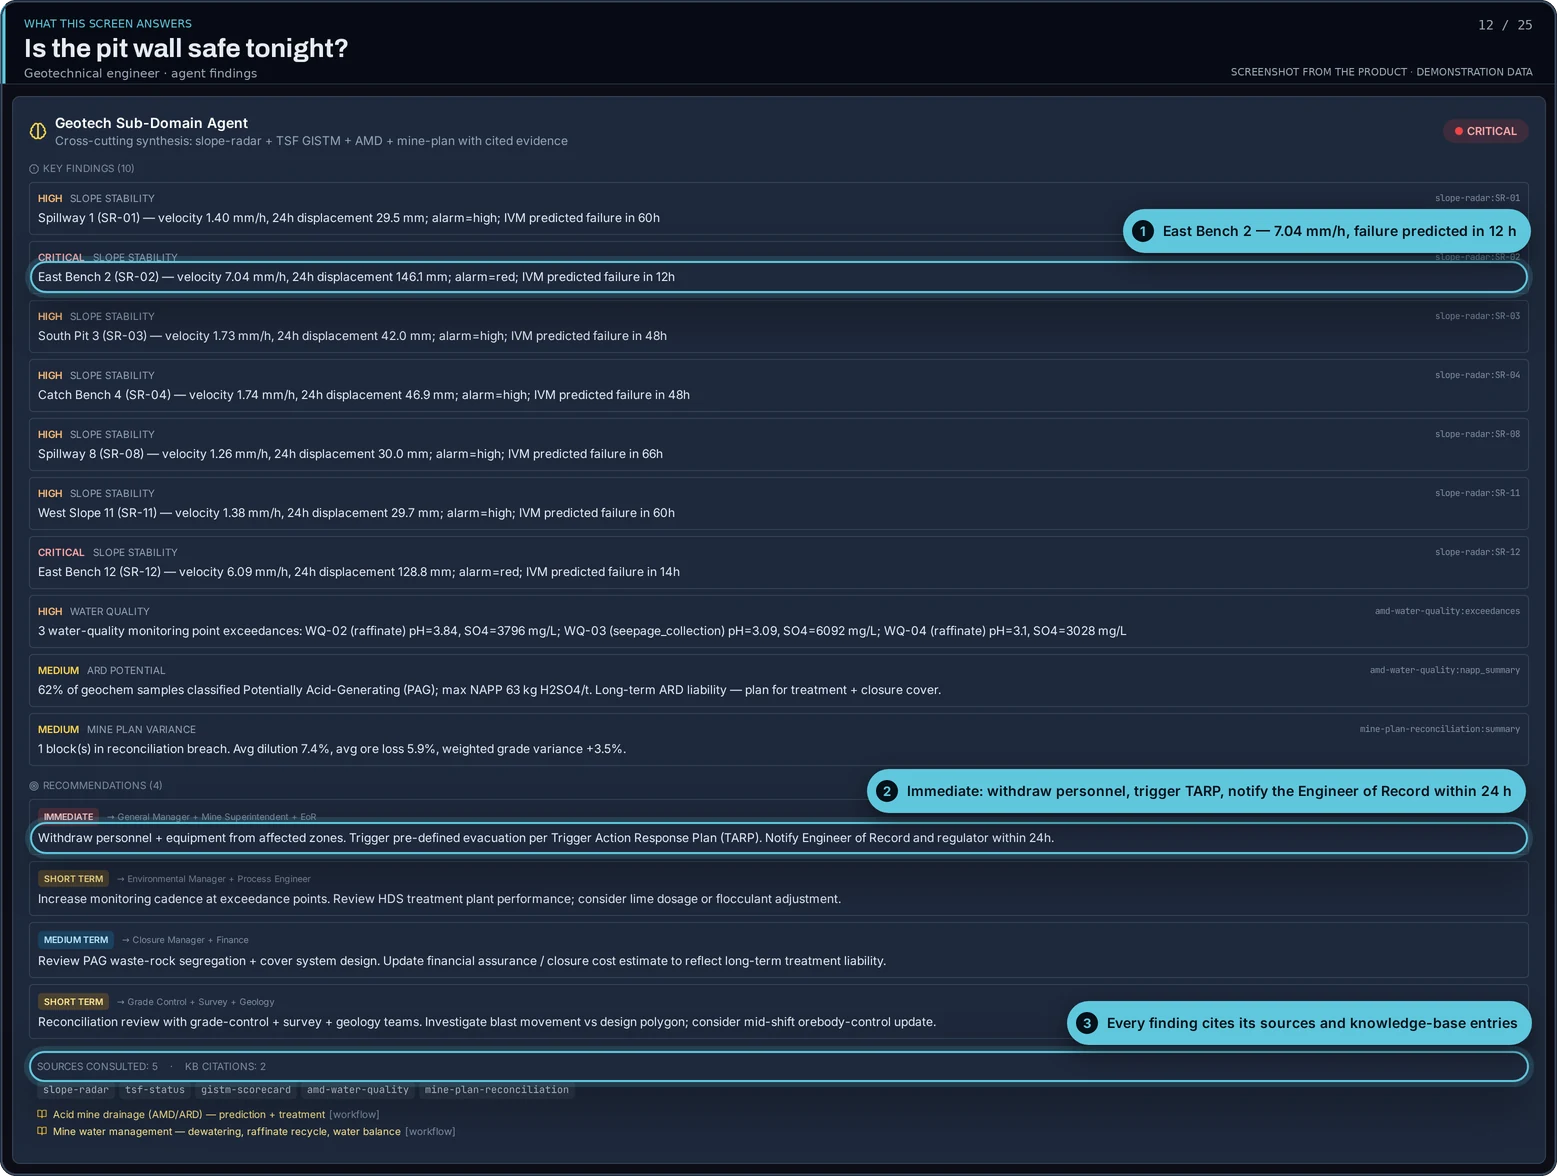Click the Geotech agent brain icon
The image size is (1557, 1176).
point(38,131)
